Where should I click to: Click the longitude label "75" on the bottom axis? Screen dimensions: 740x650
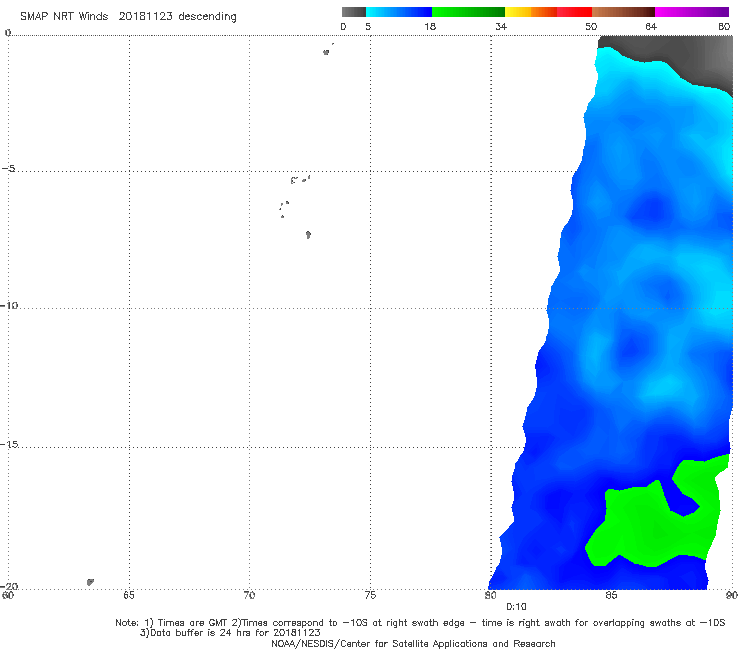pos(370,595)
